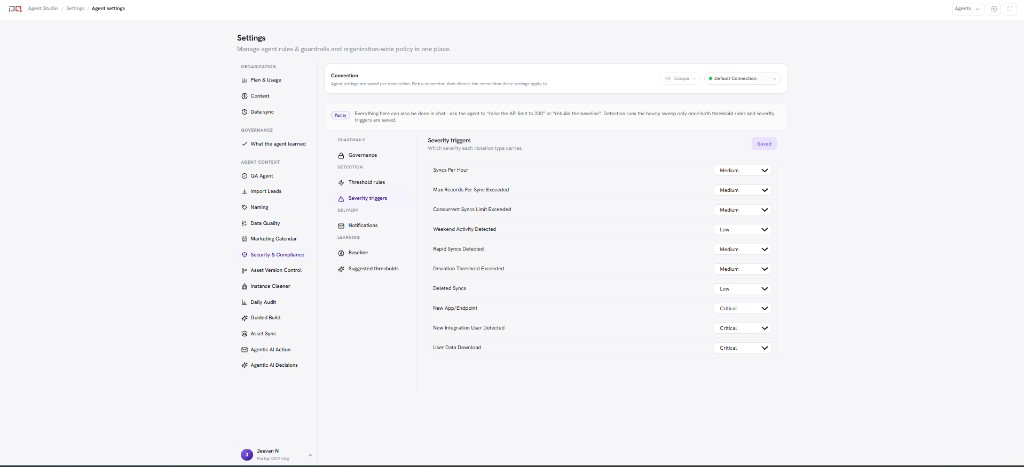Click the Severity triggers heading

click(x=449, y=140)
